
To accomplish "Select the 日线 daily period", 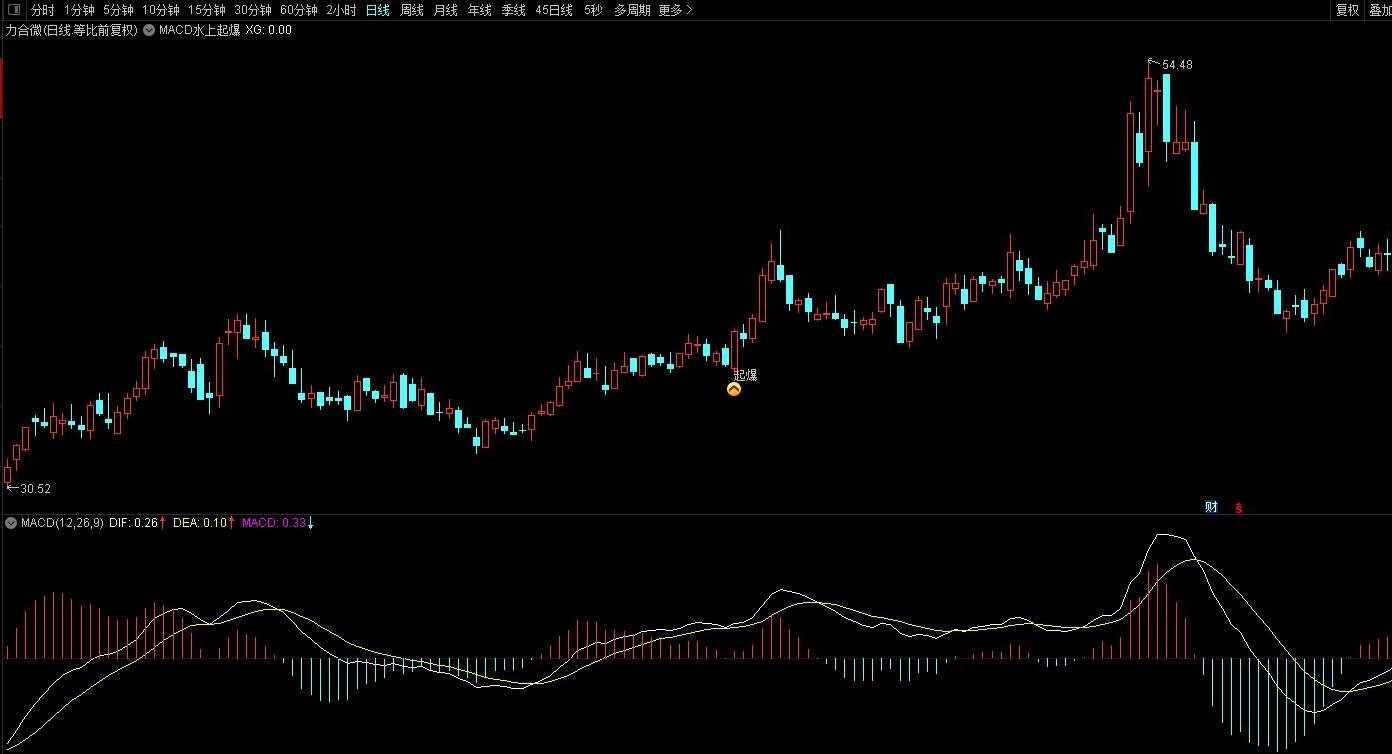I will coord(377,10).
